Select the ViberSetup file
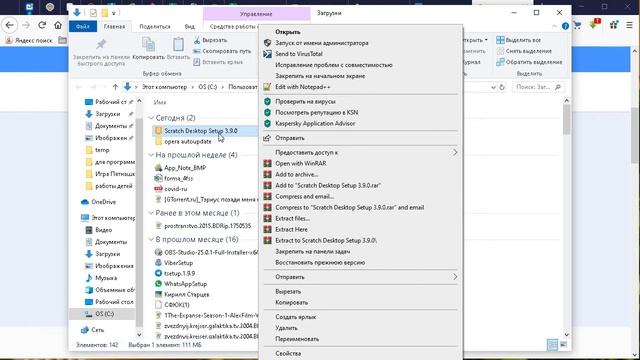The image size is (640, 360). tap(174, 263)
